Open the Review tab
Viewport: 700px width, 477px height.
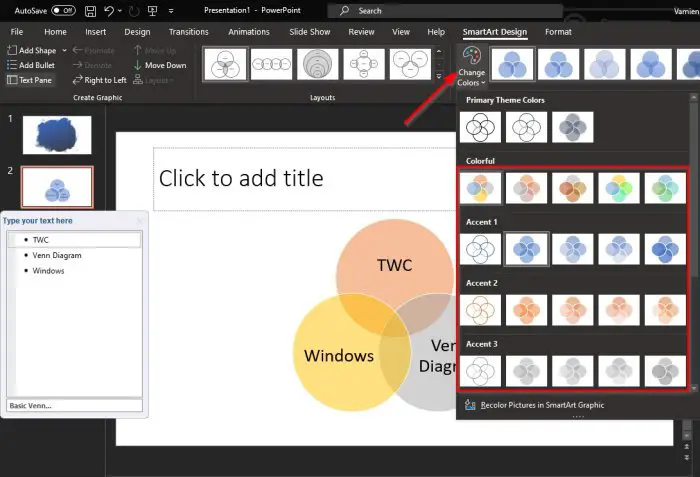point(361,32)
